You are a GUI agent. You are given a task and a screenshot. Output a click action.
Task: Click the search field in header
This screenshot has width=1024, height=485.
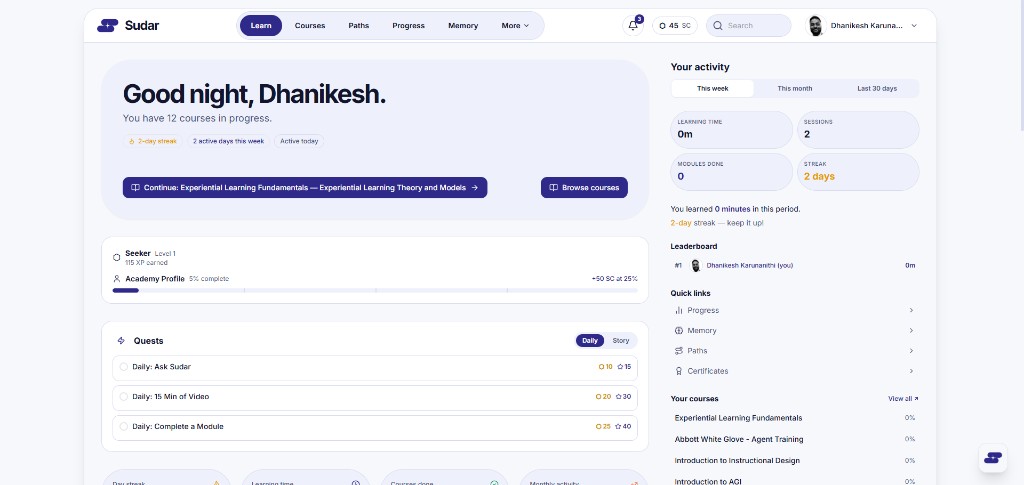[x=748, y=25]
